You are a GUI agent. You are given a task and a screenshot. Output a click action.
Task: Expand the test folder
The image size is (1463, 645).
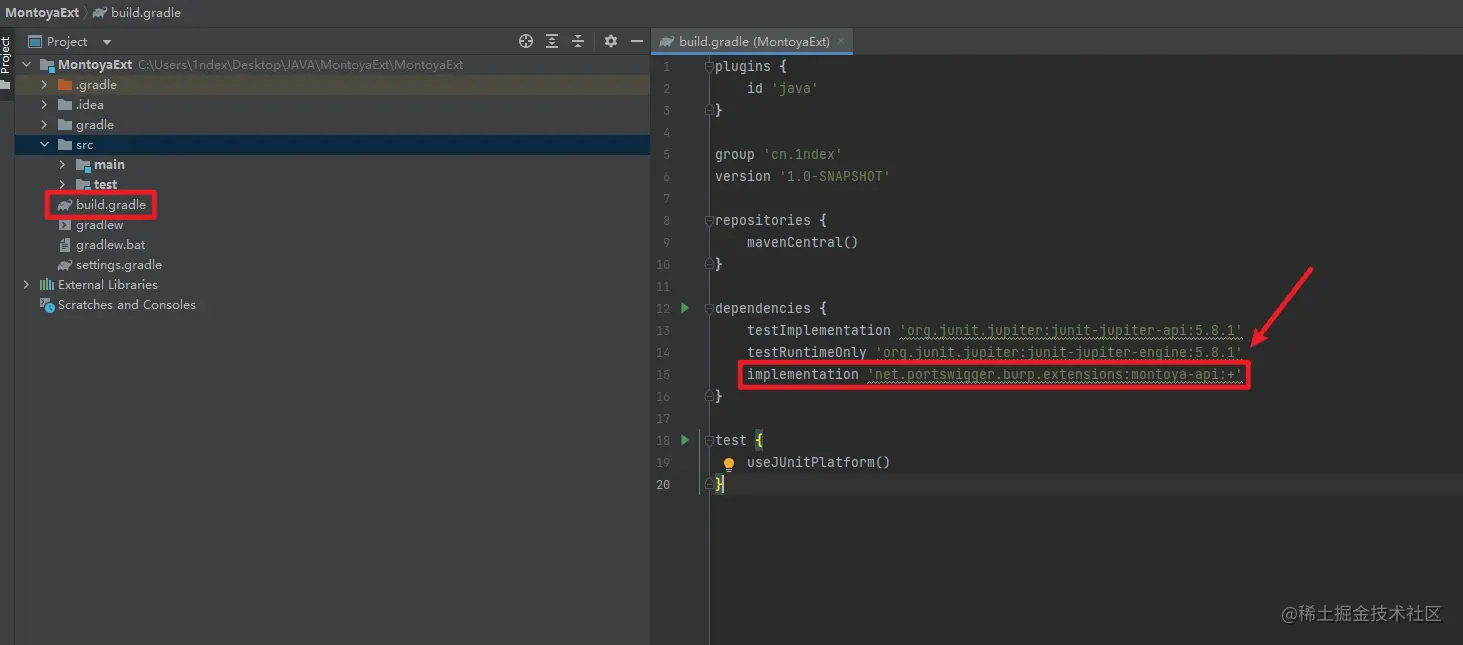(63, 185)
